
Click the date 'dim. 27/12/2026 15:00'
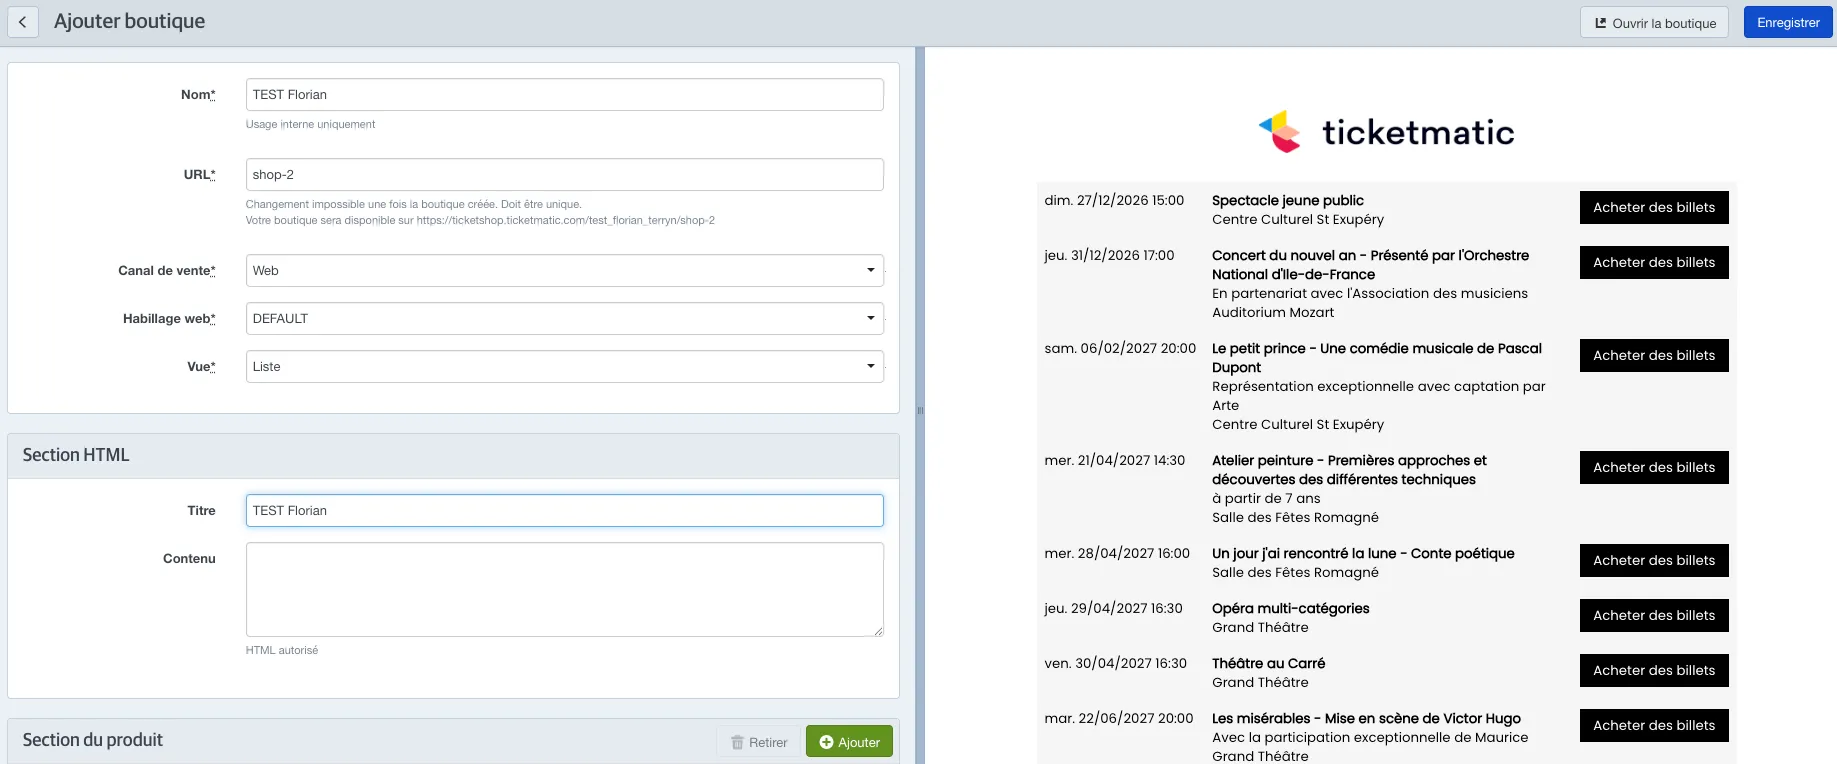(1114, 201)
